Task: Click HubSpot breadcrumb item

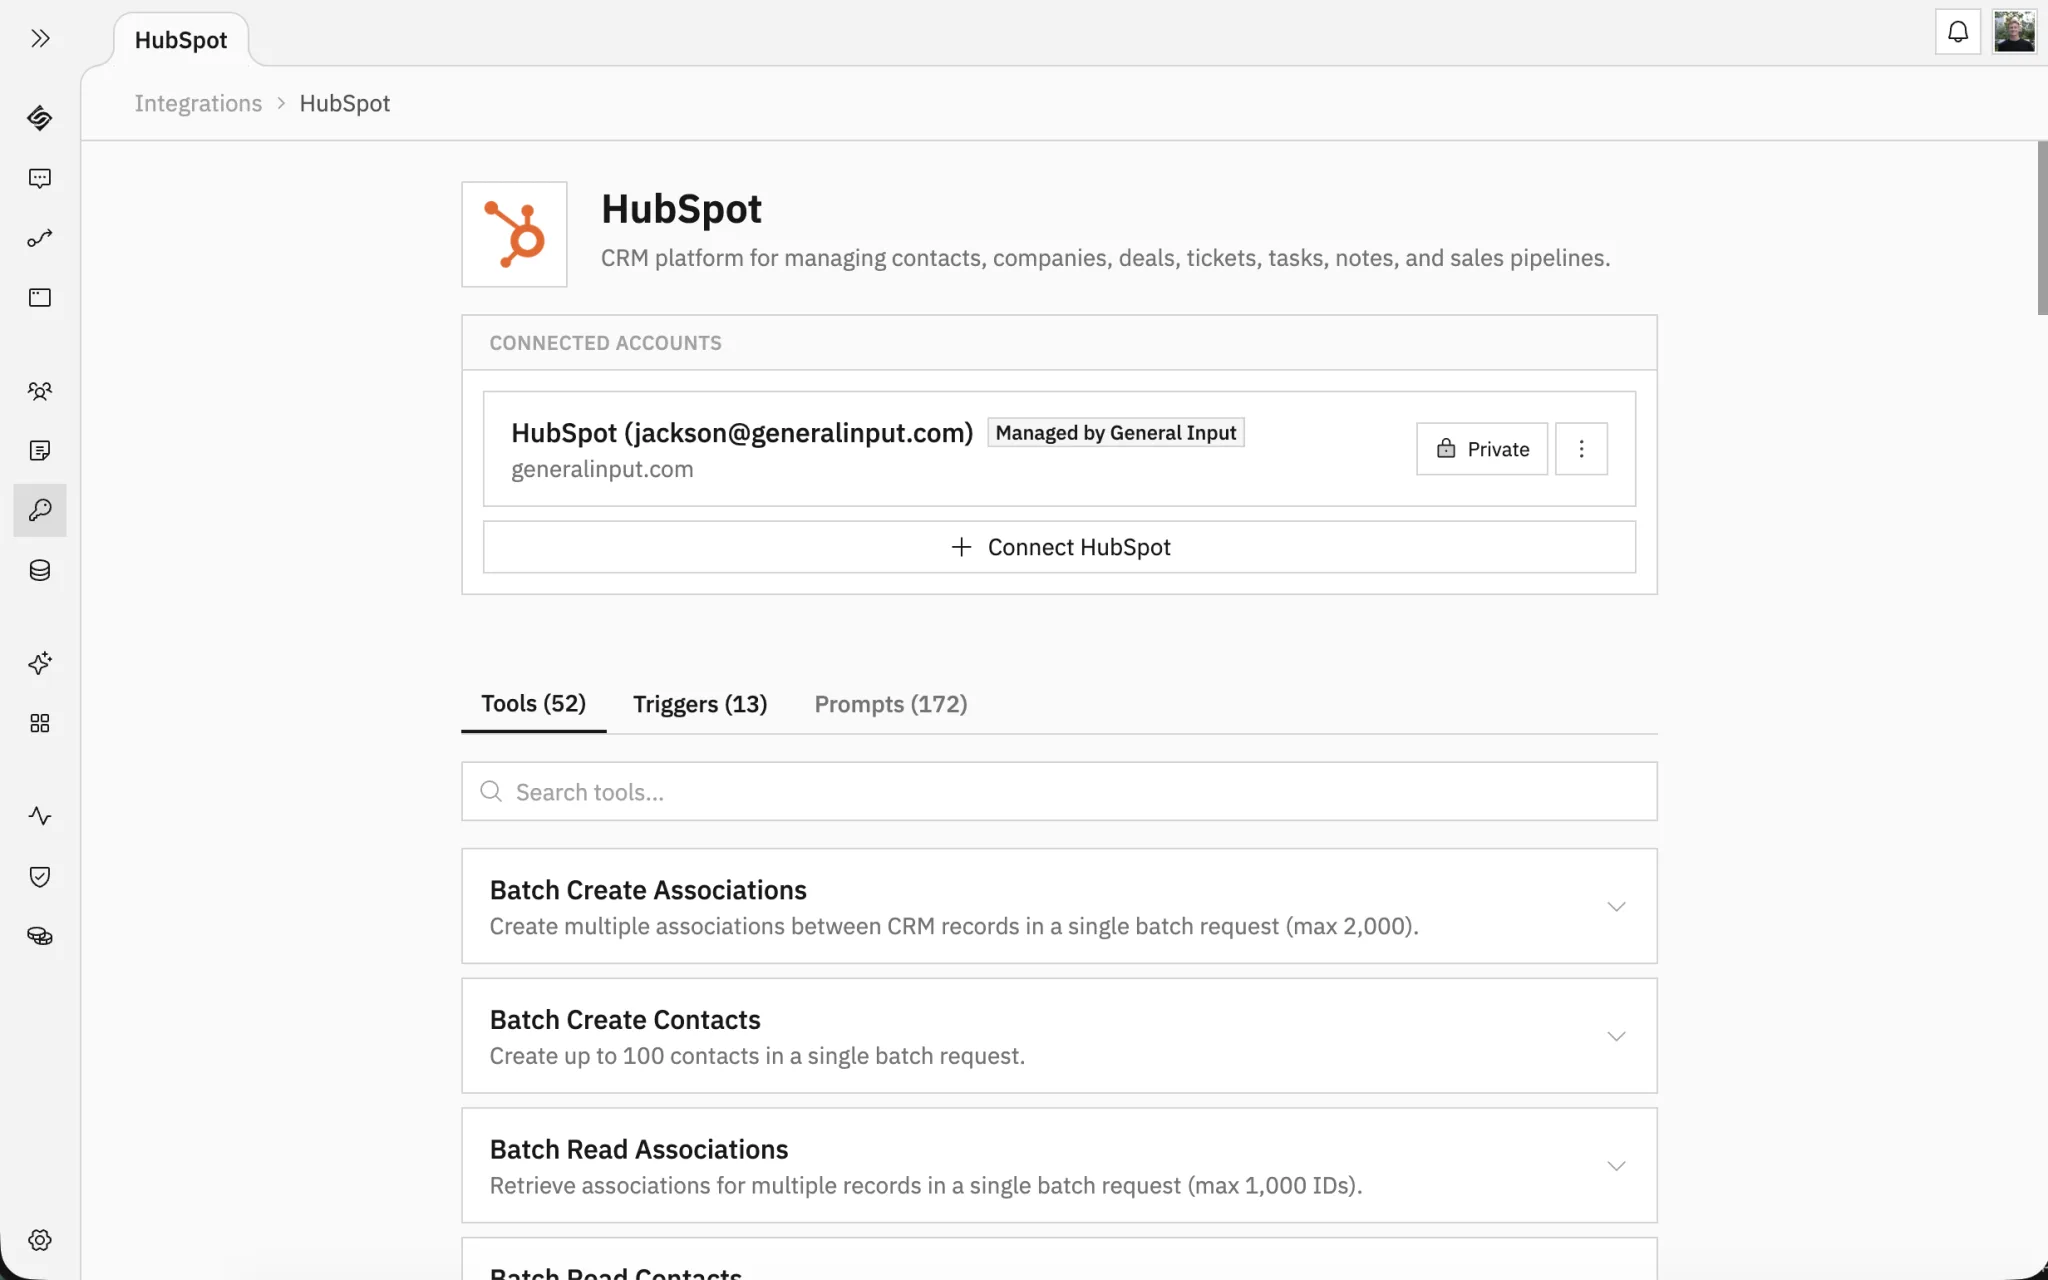Action: click(345, 103)
